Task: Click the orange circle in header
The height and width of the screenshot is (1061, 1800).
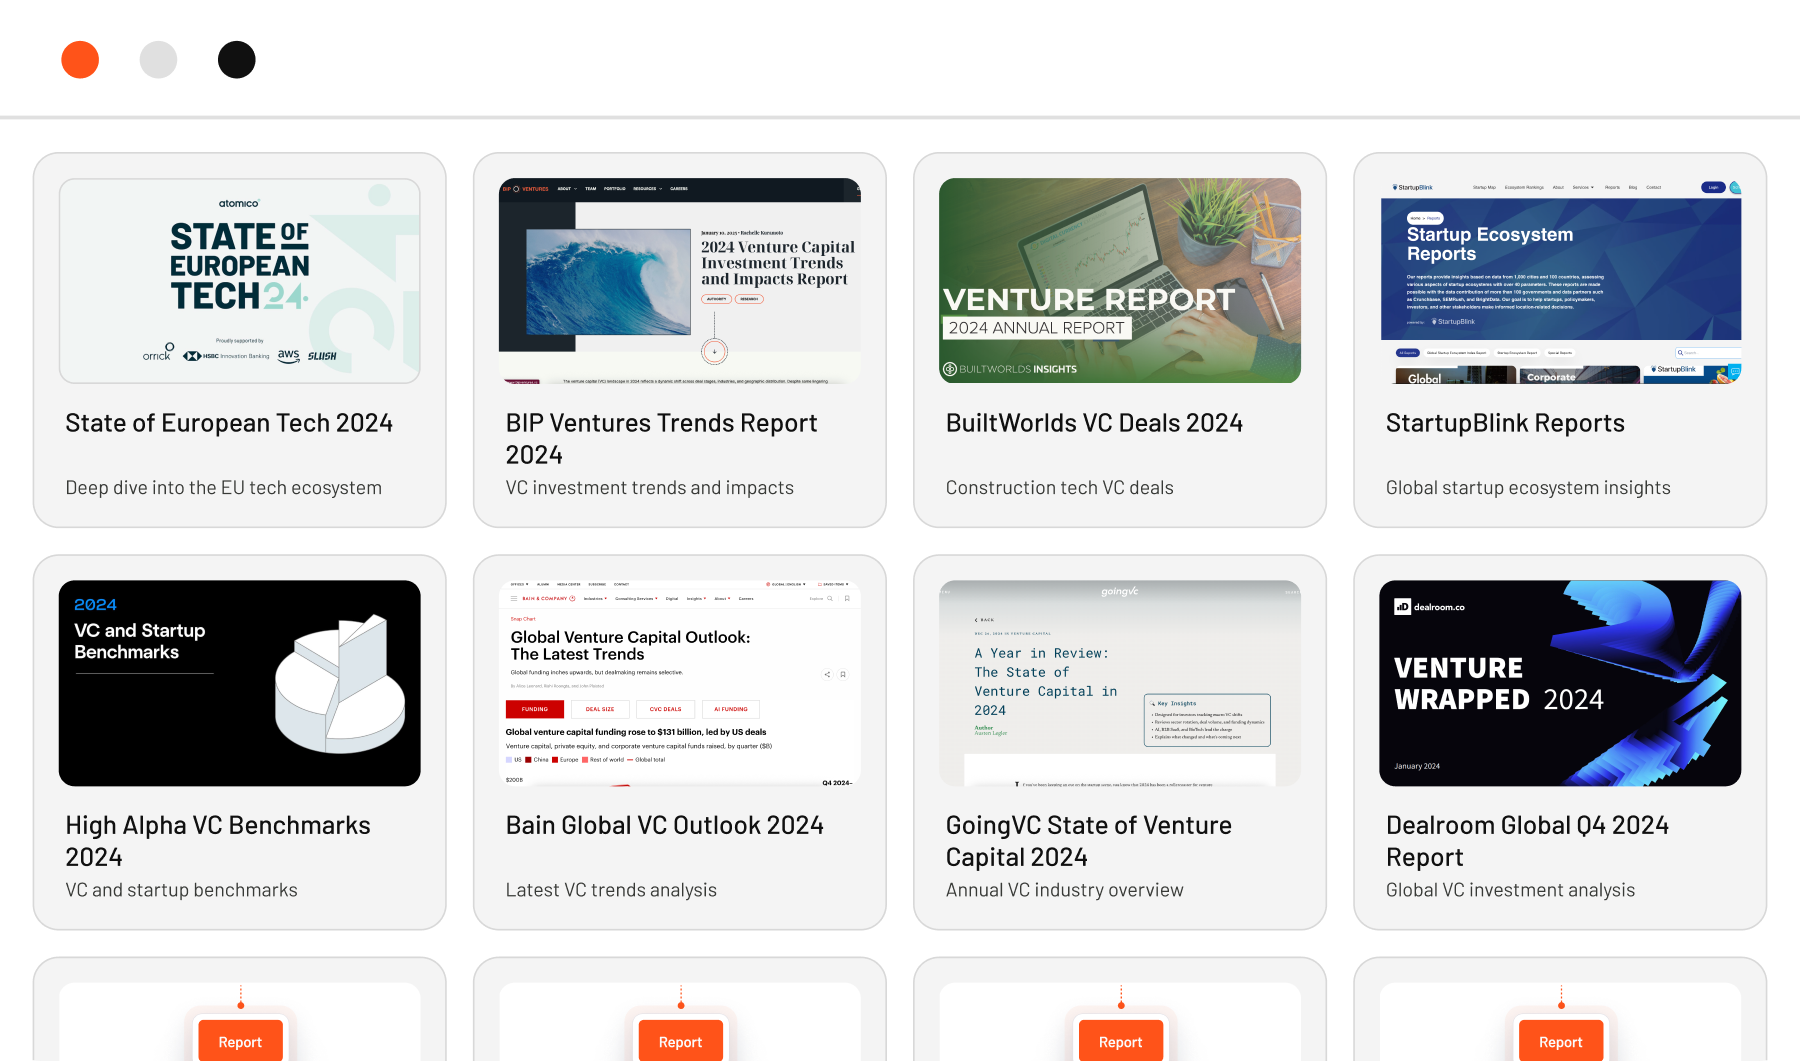Action: coord(80,60)
